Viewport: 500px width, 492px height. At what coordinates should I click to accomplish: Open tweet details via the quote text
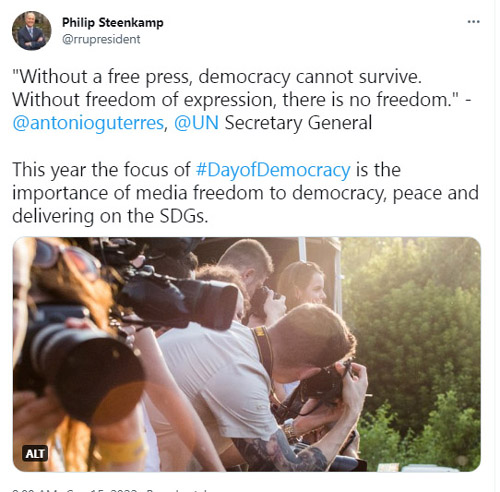click(242, 88)
